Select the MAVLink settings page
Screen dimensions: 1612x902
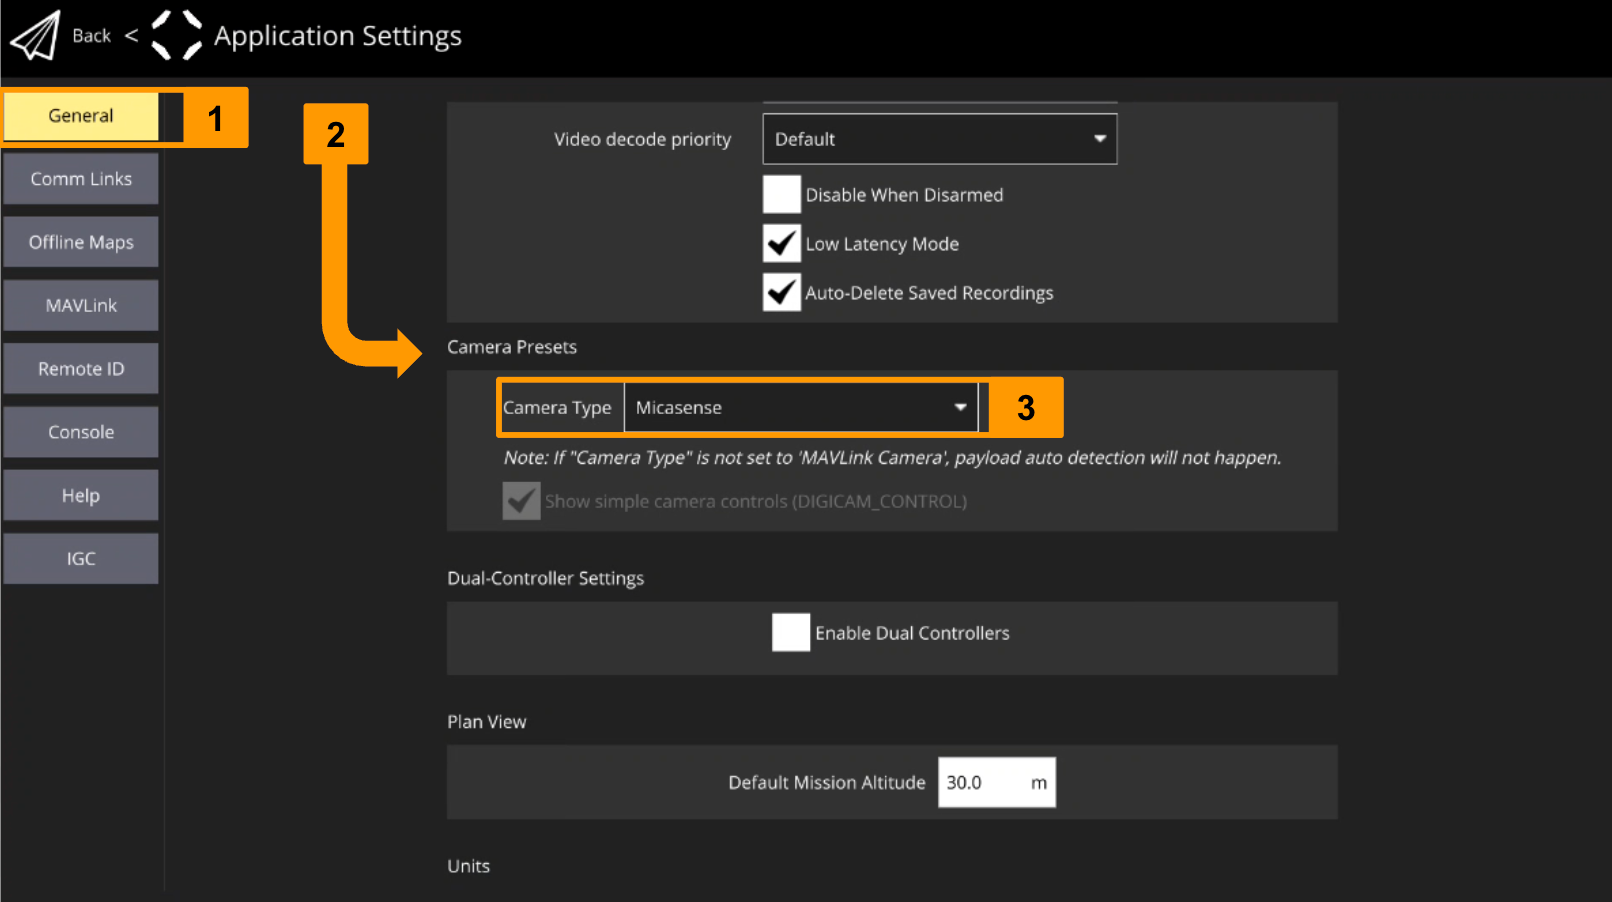[x=81, y=305]
